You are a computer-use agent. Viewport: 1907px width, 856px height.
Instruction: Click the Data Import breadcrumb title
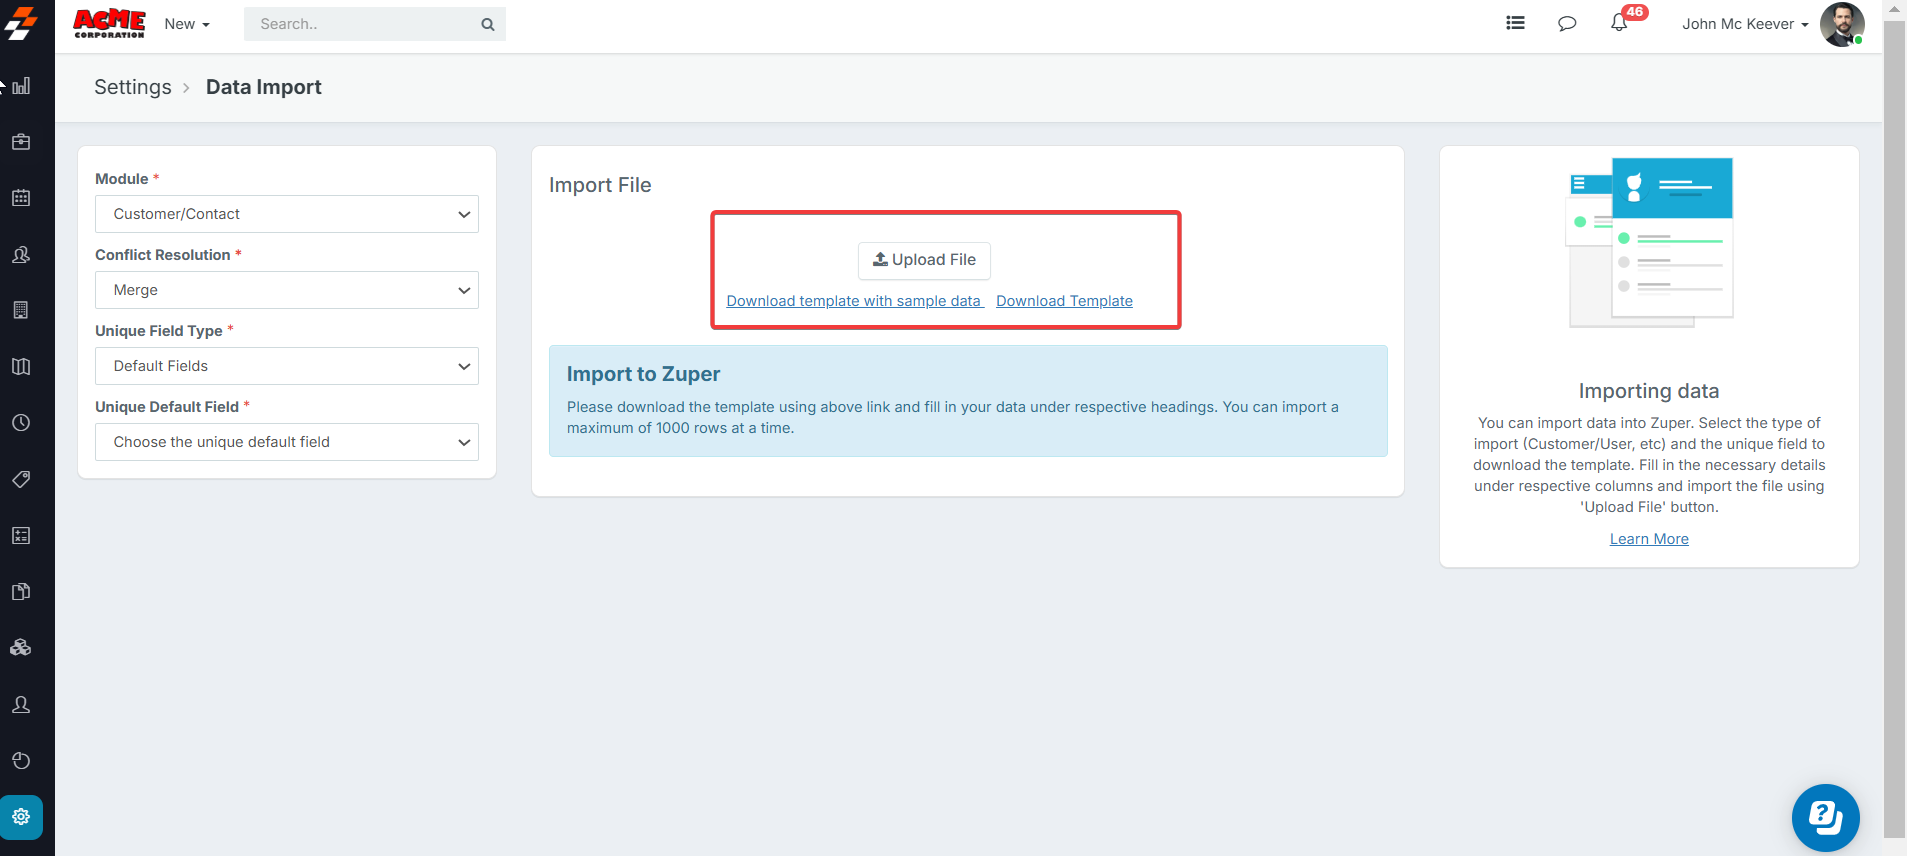264,87
